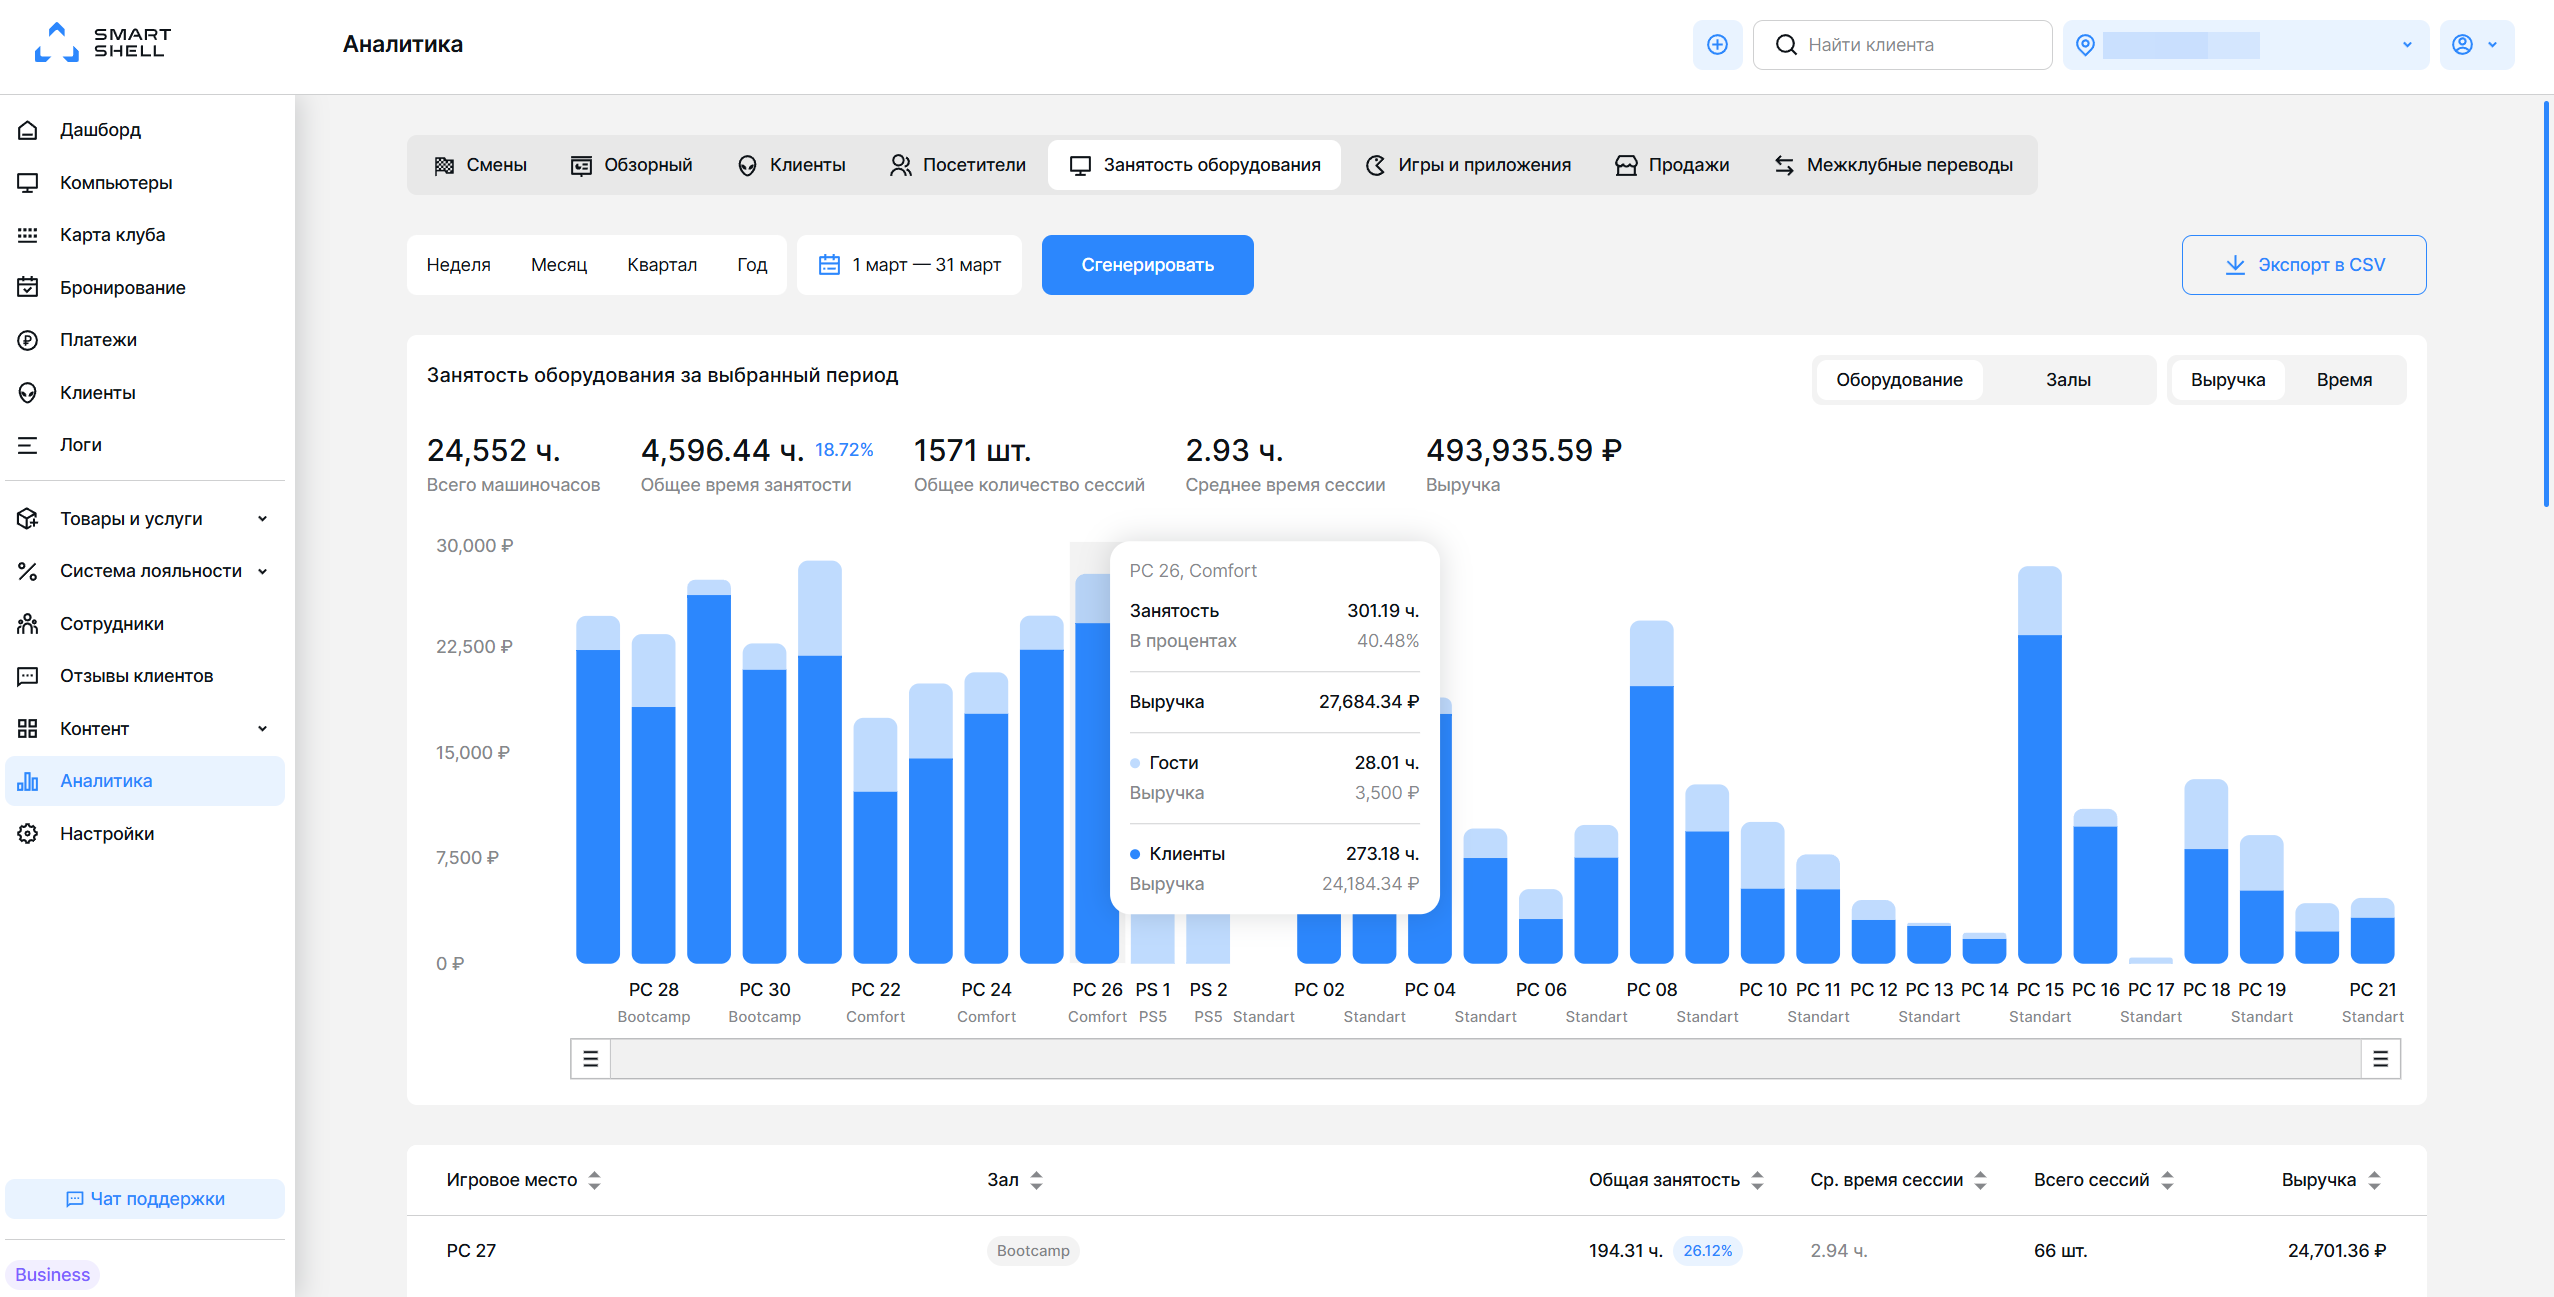Switch chart to Оборудование view
This screenshot has width=2554, height=1297.
point(1899,380)
